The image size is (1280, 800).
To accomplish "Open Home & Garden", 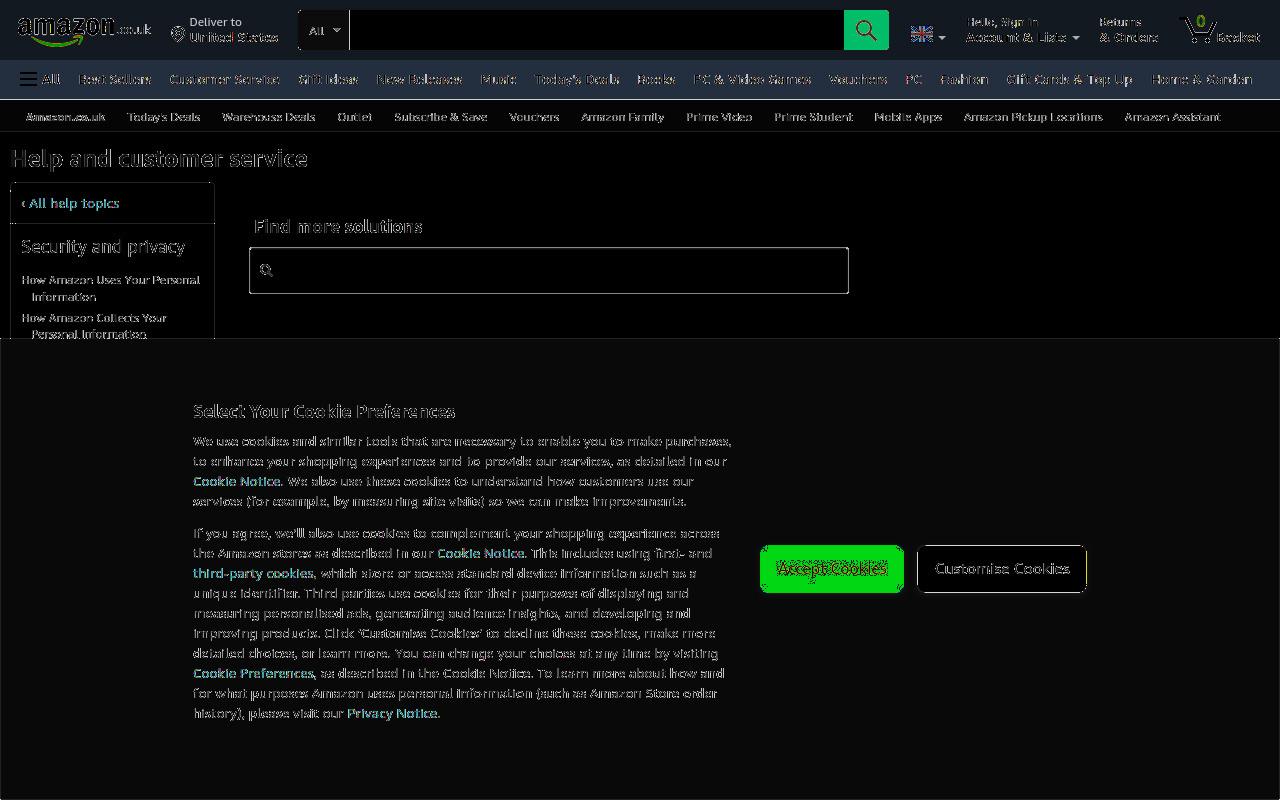I will coord(1201,79).
